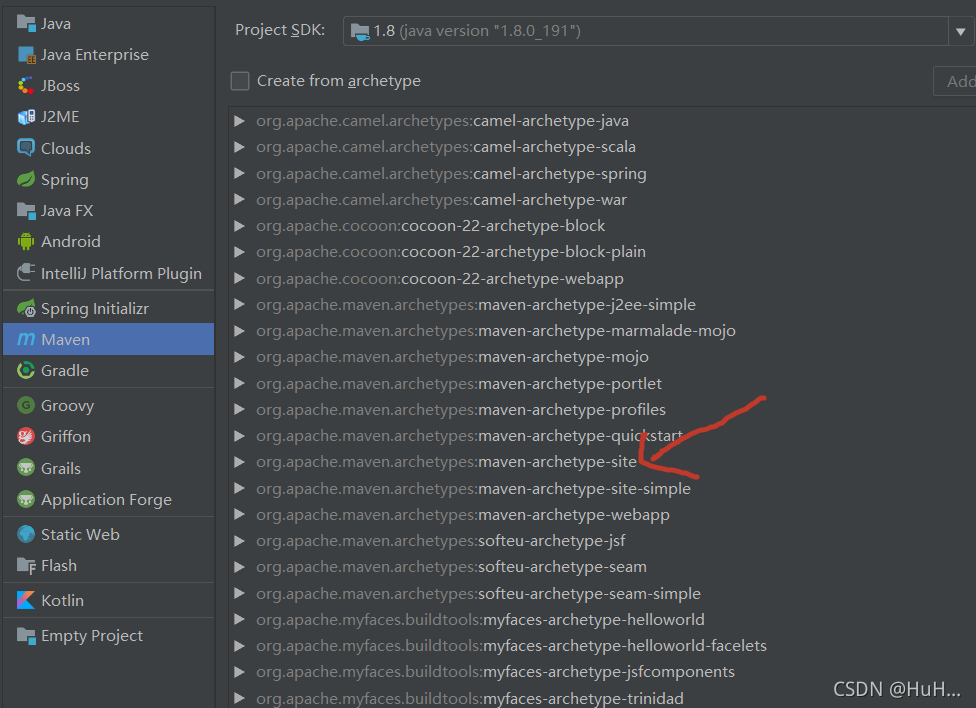Image resolution: width=976 pixels, height=708 pixels.
Task: Expand maven-archetype-site entry arrow
Action: point(239,462)
